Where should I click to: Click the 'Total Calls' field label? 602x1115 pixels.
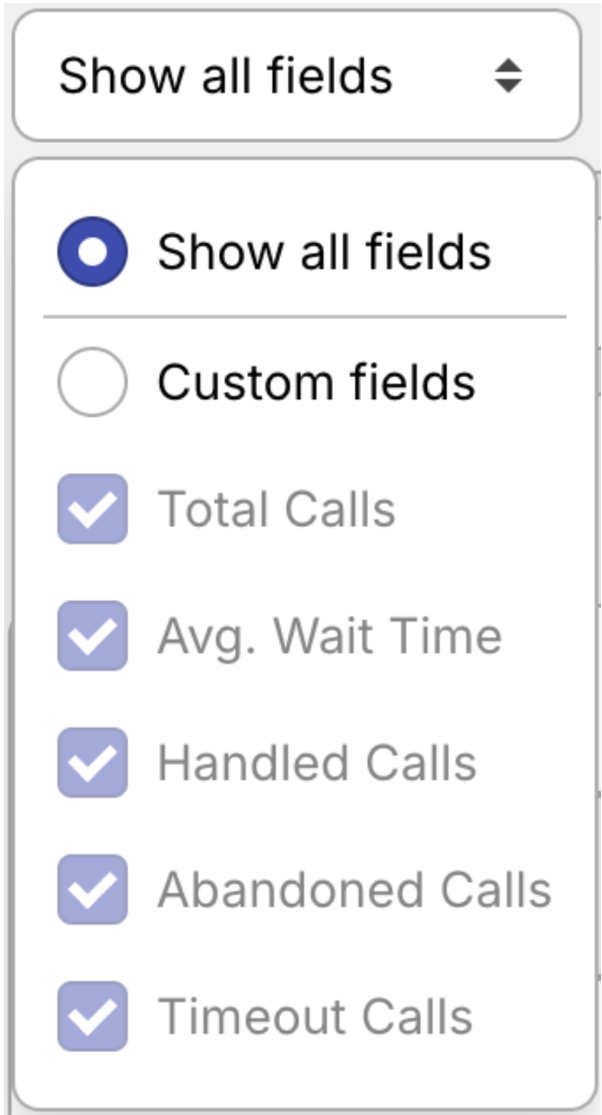(x=276, y=509)
